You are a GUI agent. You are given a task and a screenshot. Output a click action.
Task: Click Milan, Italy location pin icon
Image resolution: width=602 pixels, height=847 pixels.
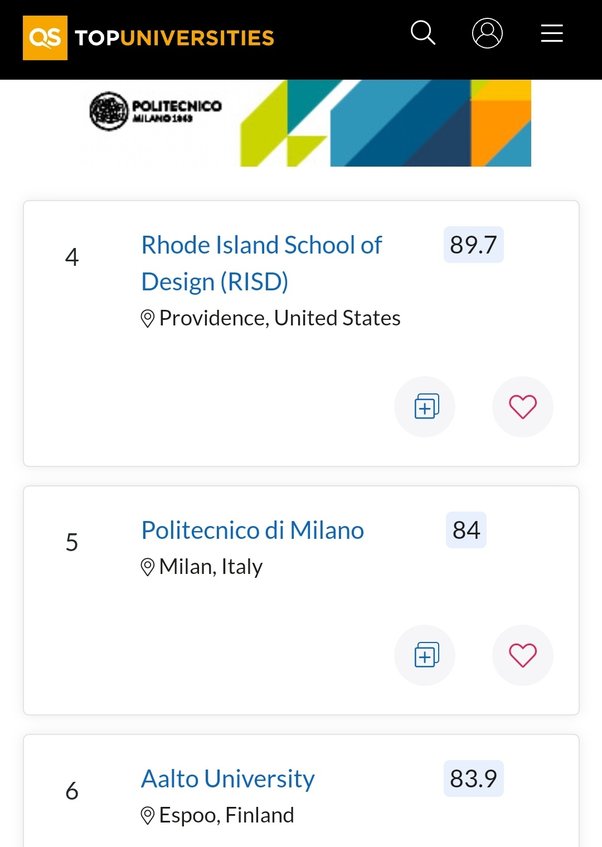[x=148, y=567]
